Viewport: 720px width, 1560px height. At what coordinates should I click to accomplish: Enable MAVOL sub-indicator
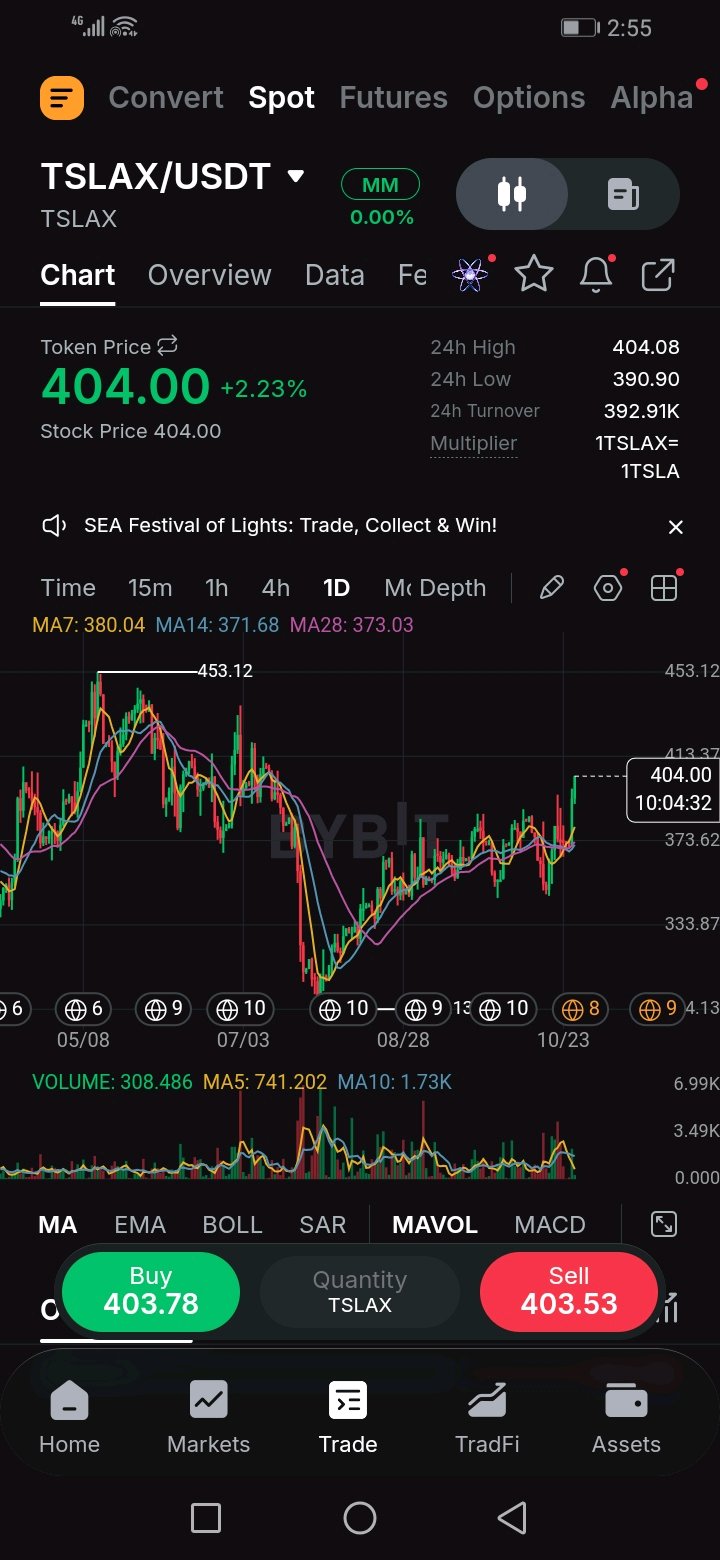click(x=435, y=1225)
